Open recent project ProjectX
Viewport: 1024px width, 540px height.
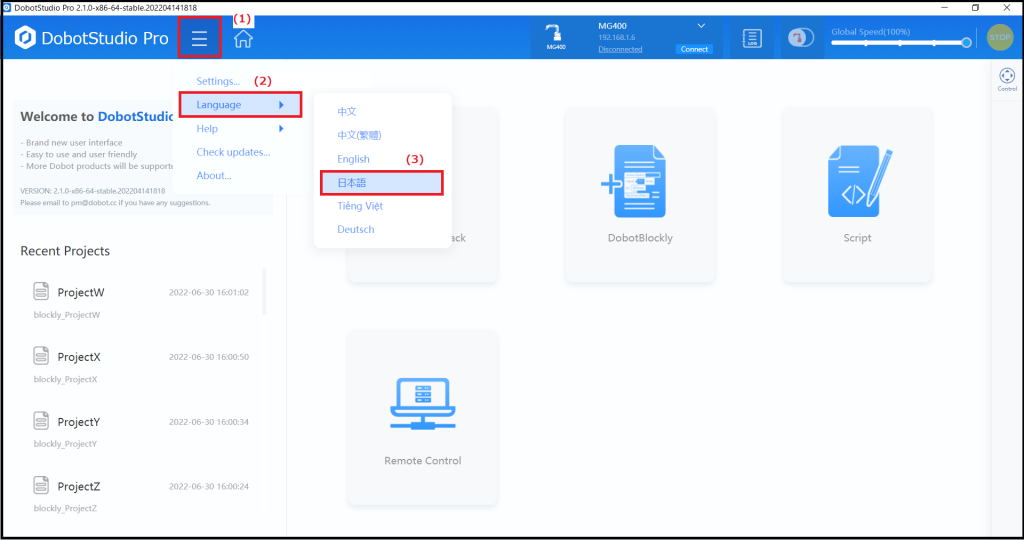click(x=79, y=357)
